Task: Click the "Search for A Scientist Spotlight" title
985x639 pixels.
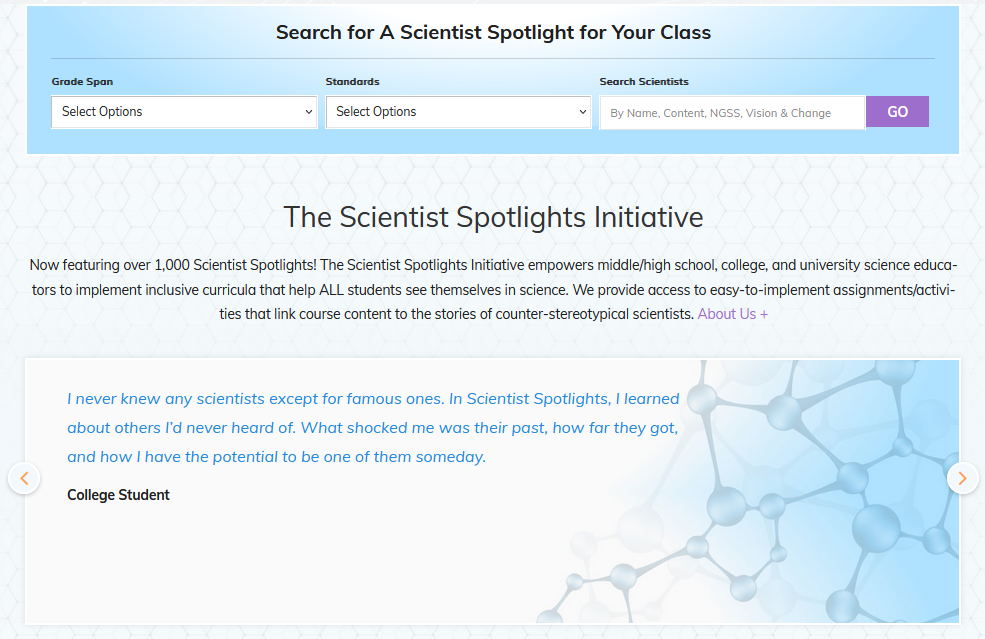Action: click(x=493, y=32)
